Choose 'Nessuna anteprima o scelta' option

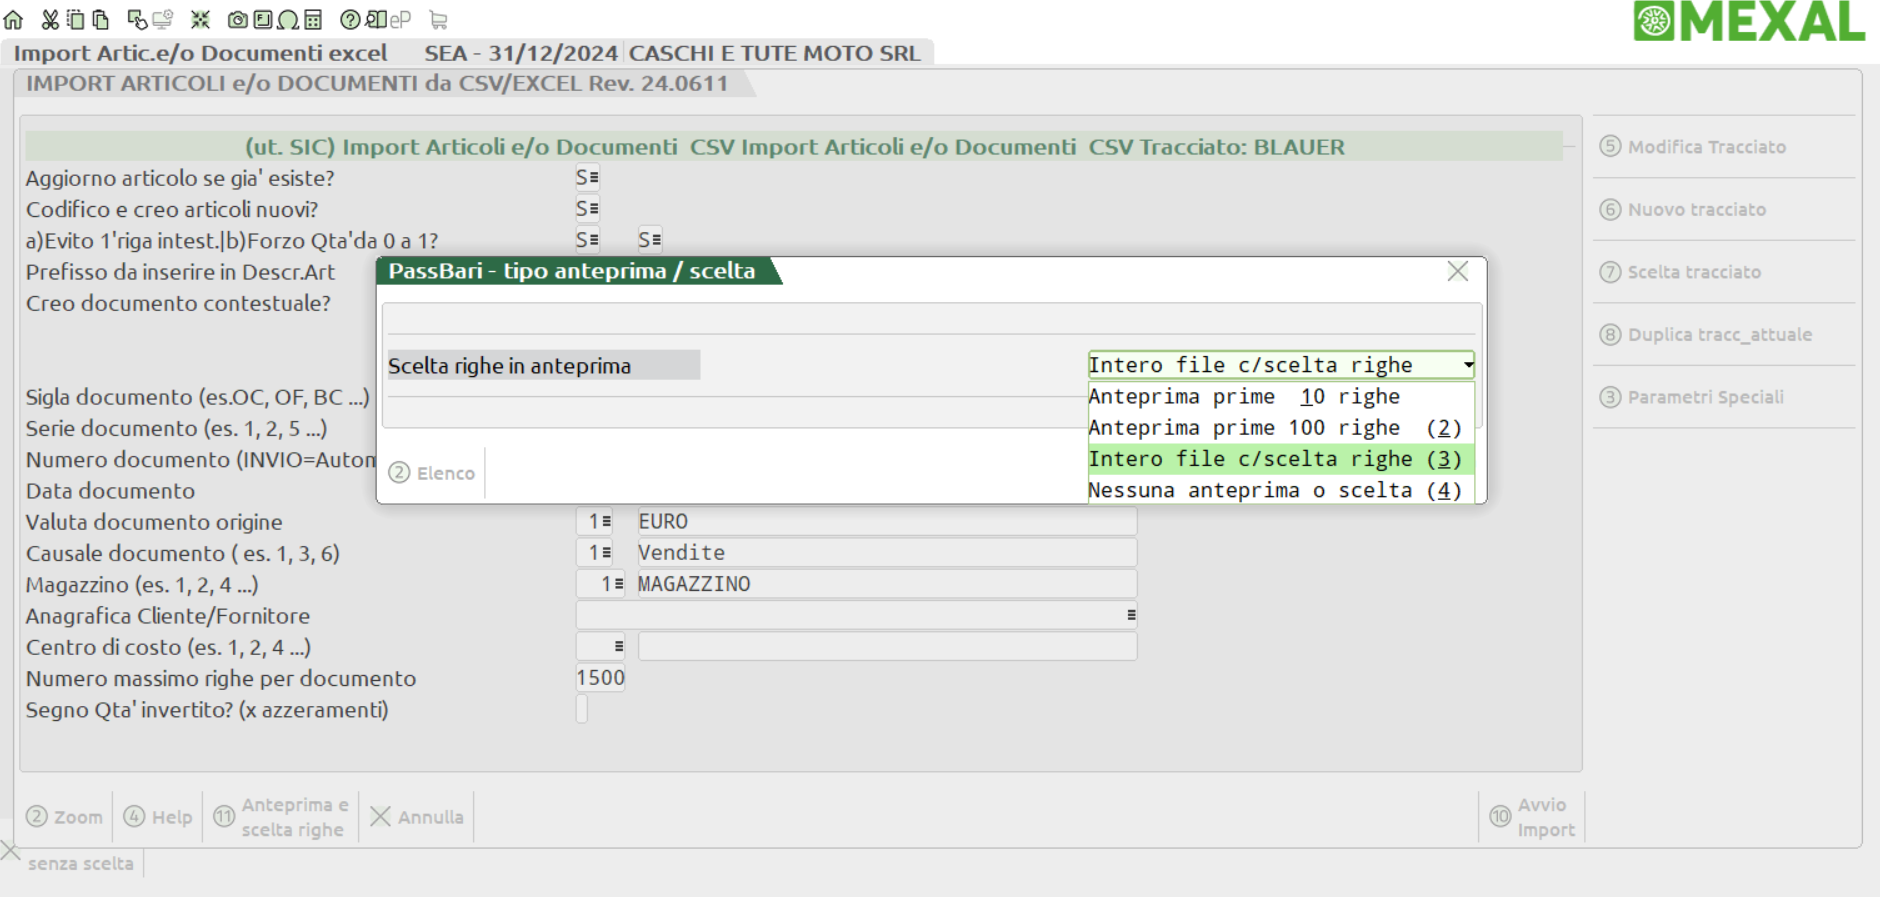[x=1275, y=490]
